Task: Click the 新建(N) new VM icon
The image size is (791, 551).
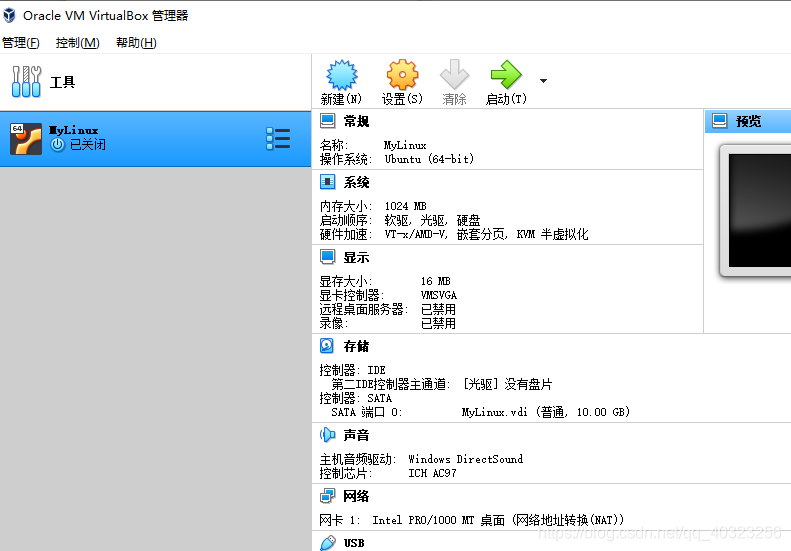Action: pyautogui.click(x=342, y=75)
